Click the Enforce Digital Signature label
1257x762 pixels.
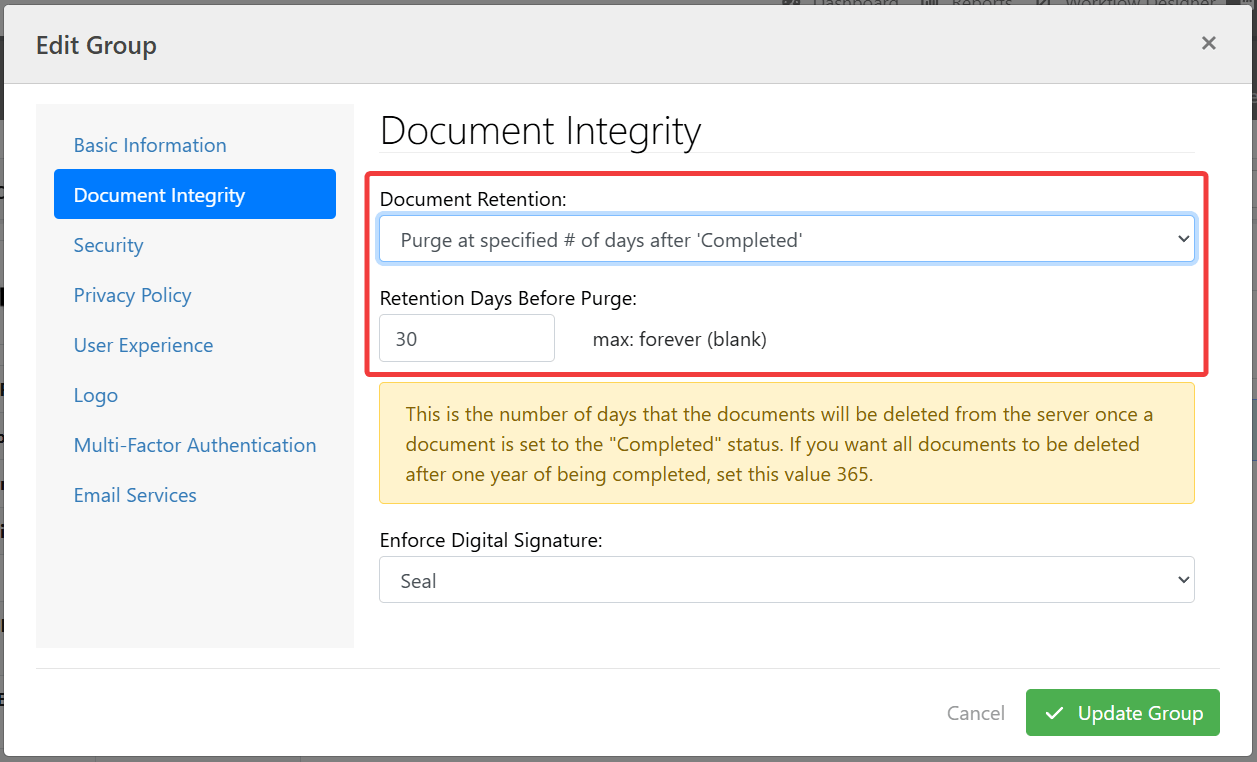pos(491,541)
